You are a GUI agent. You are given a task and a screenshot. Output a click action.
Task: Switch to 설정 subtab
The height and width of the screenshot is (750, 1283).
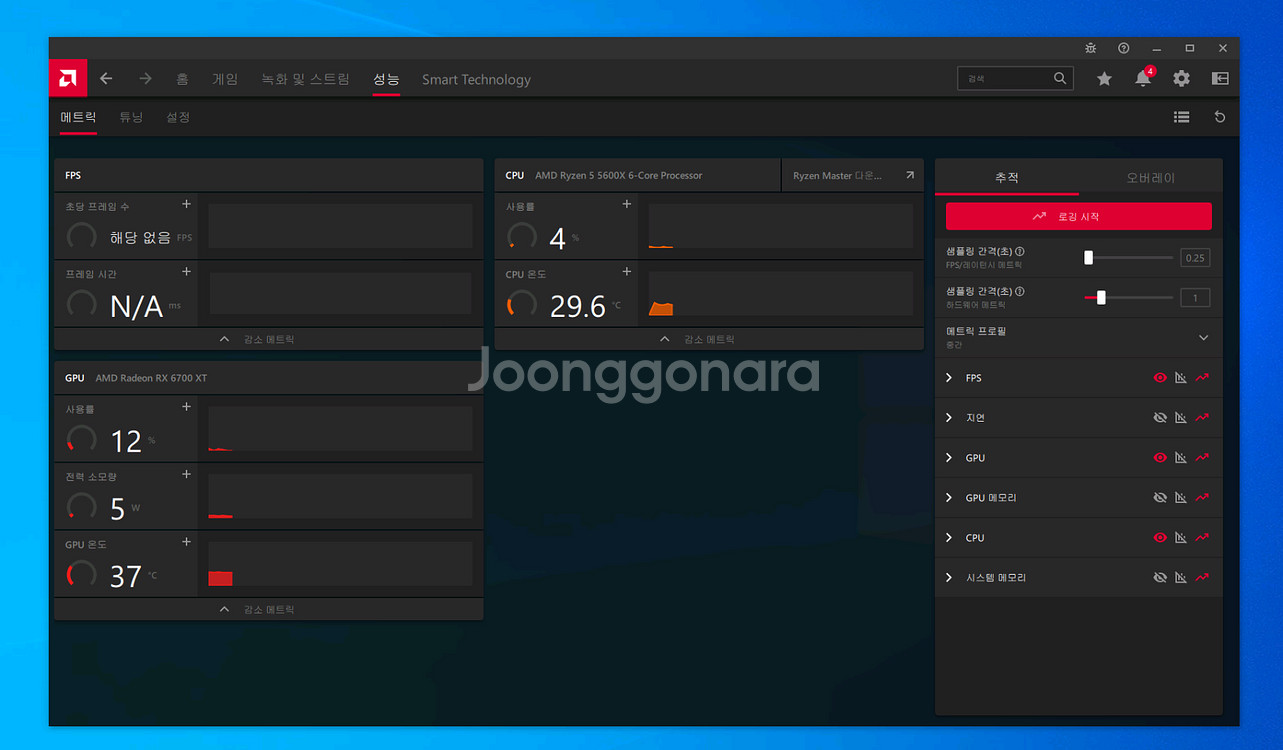pos(178,117)
